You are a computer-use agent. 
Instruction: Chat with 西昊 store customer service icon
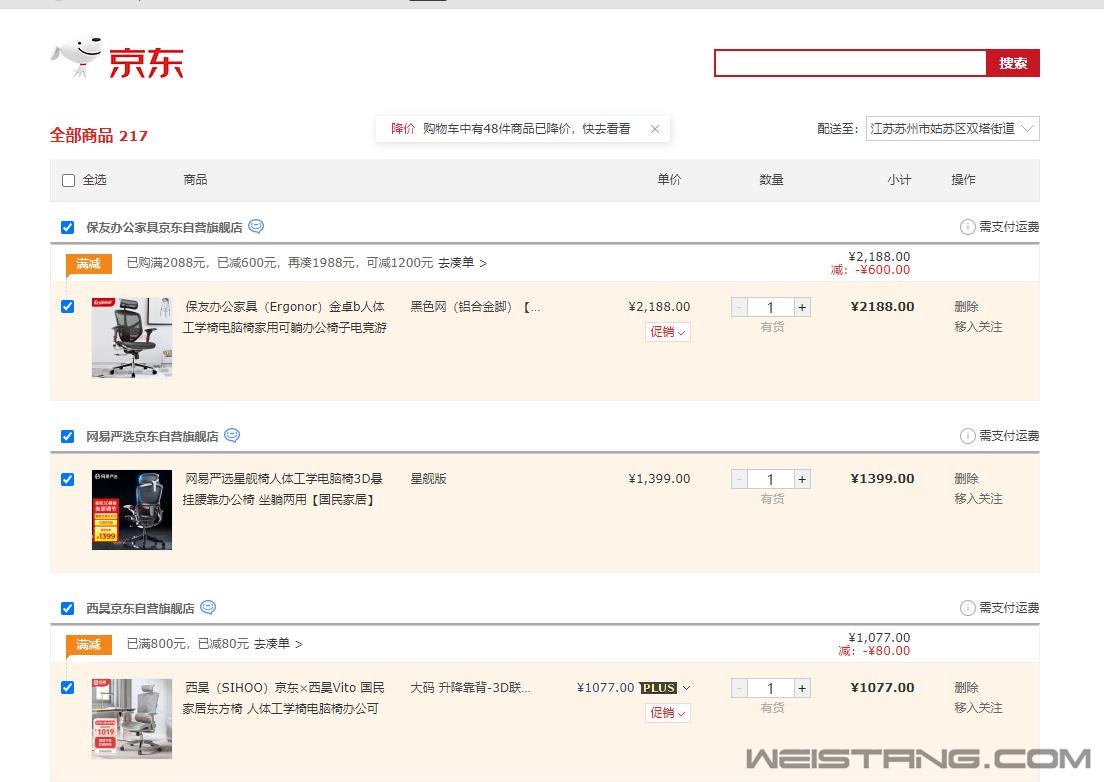208,607
